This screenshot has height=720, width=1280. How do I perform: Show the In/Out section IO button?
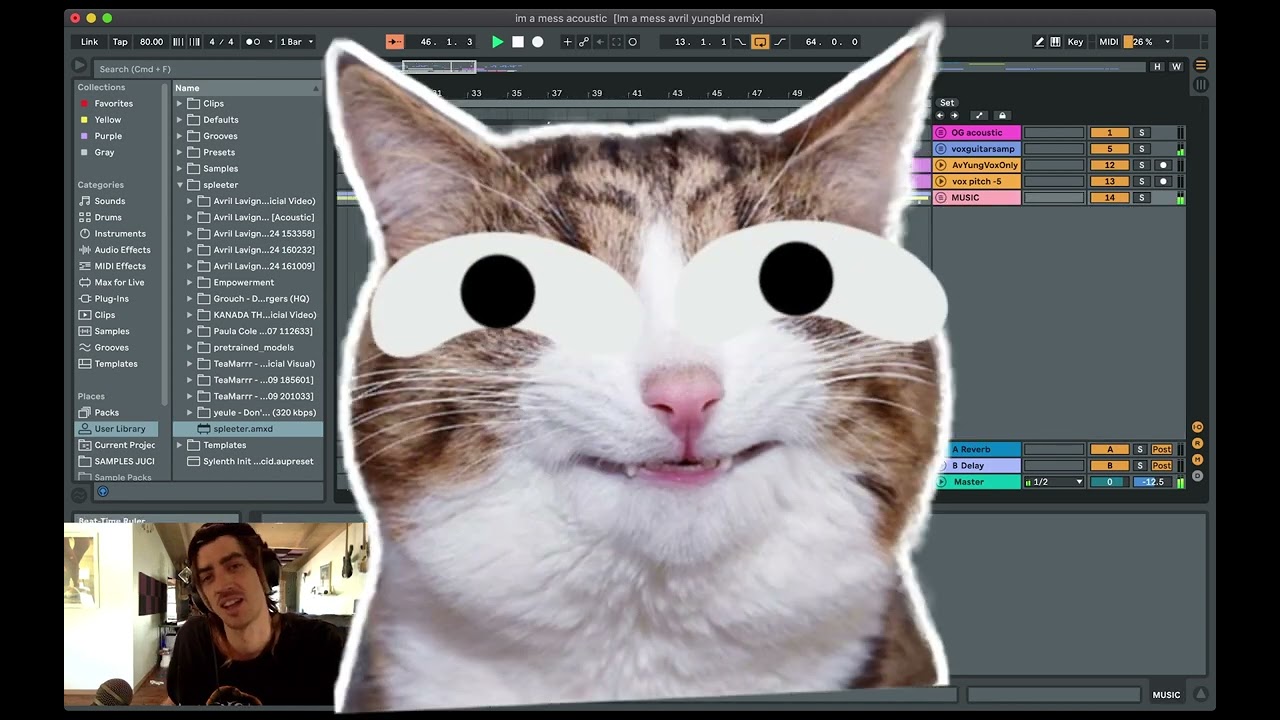click(x=1197, y=427)
